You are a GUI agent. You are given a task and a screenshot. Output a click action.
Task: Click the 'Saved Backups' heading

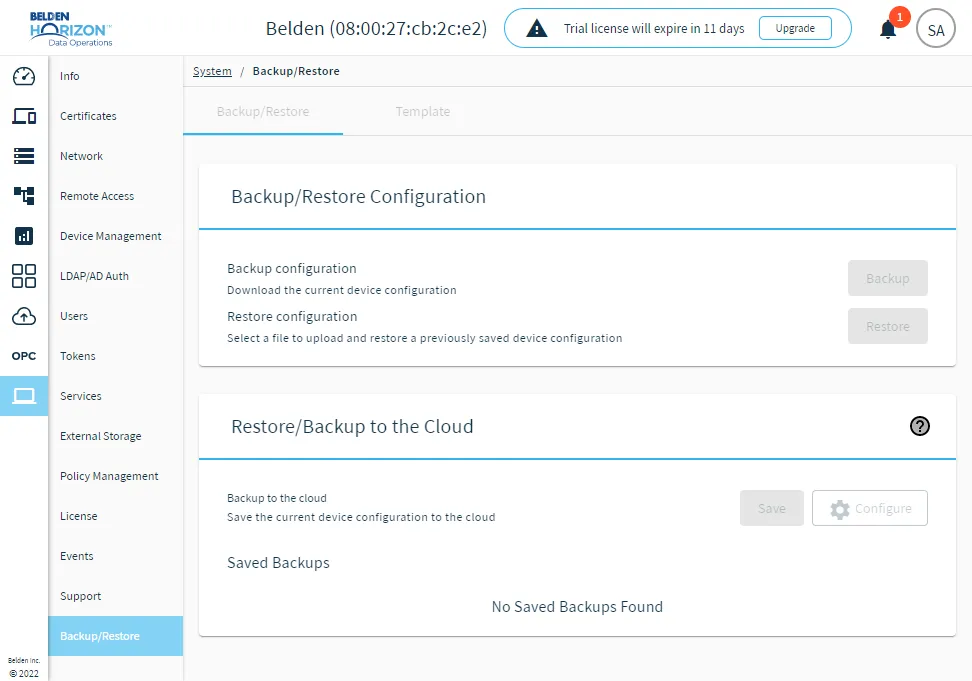[278, 563]
